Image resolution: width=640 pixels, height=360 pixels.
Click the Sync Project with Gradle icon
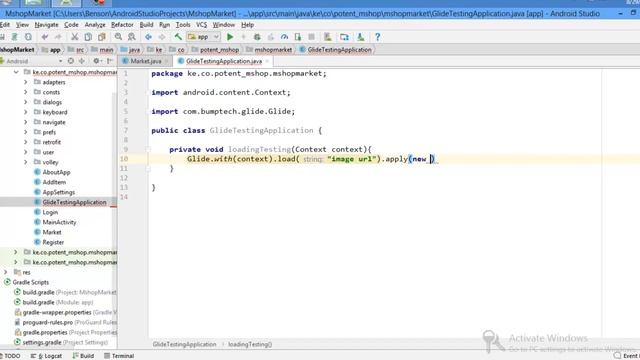(344, 37)
